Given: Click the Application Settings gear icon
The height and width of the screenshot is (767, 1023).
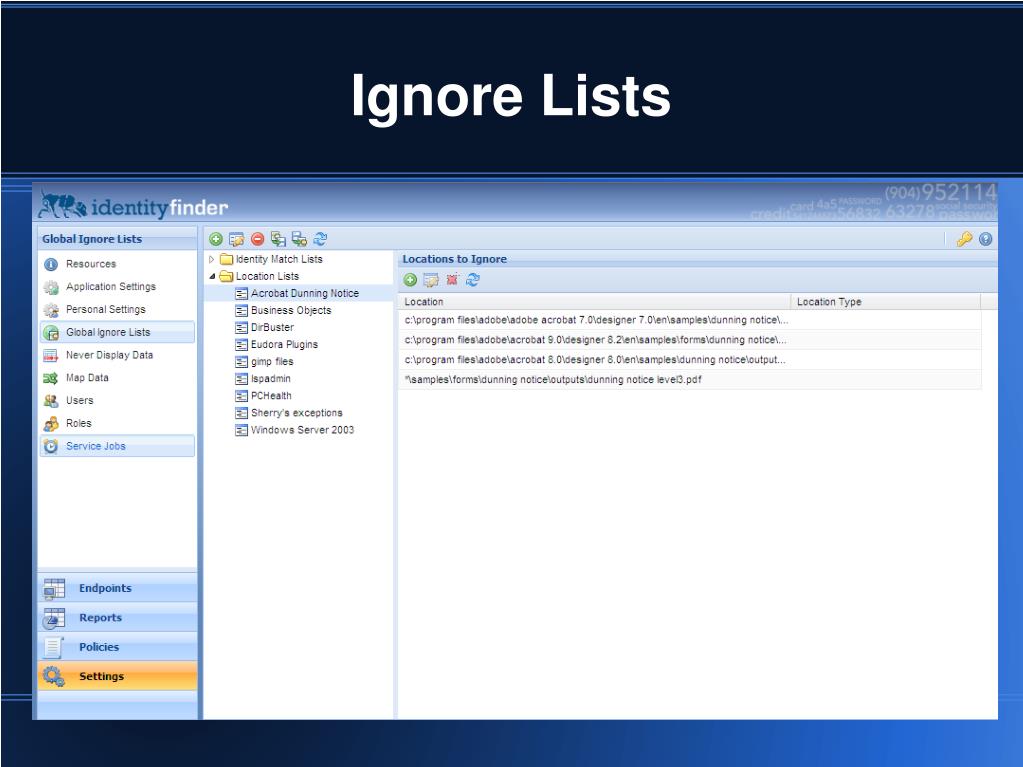Looking at the screenshot, I should point(51,287).
